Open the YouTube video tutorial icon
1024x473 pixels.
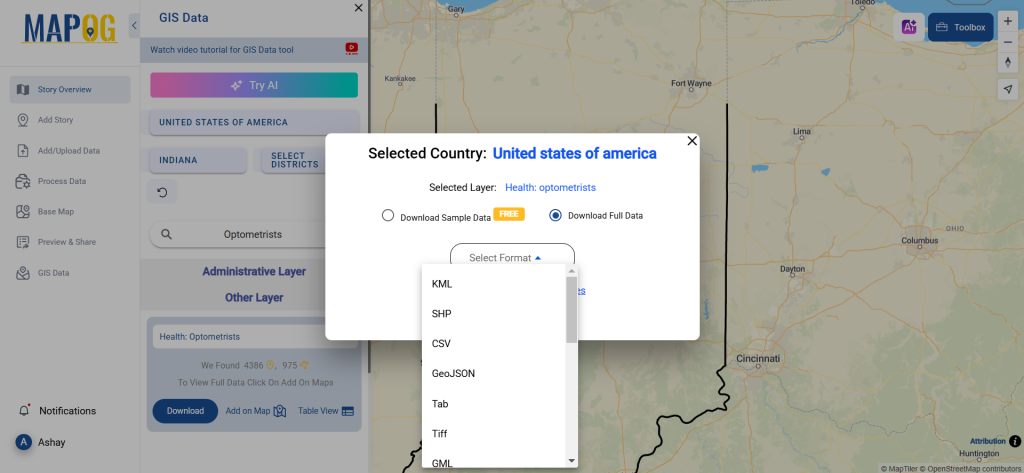(x=351, y=48)
